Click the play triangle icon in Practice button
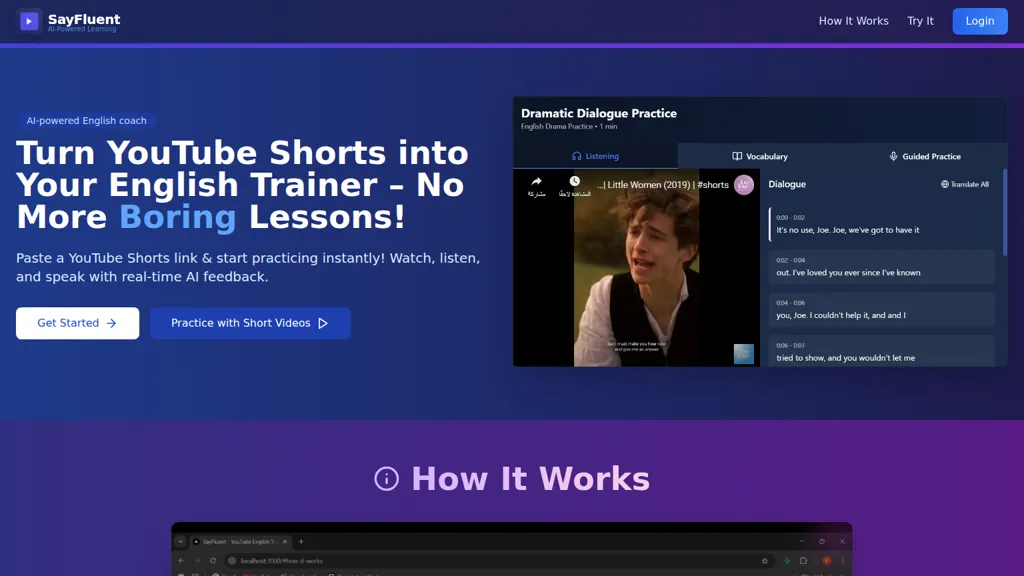This screenshot has width=1024, height=576. coord(323,323)
